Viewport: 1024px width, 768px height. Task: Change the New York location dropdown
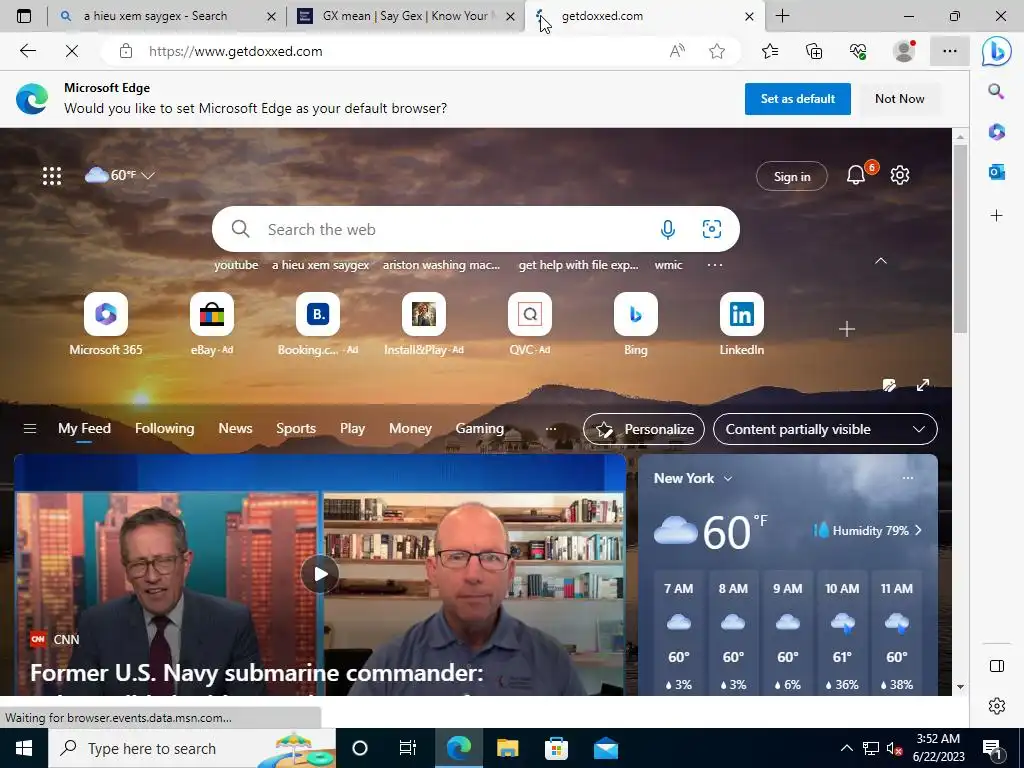[693, 478]
